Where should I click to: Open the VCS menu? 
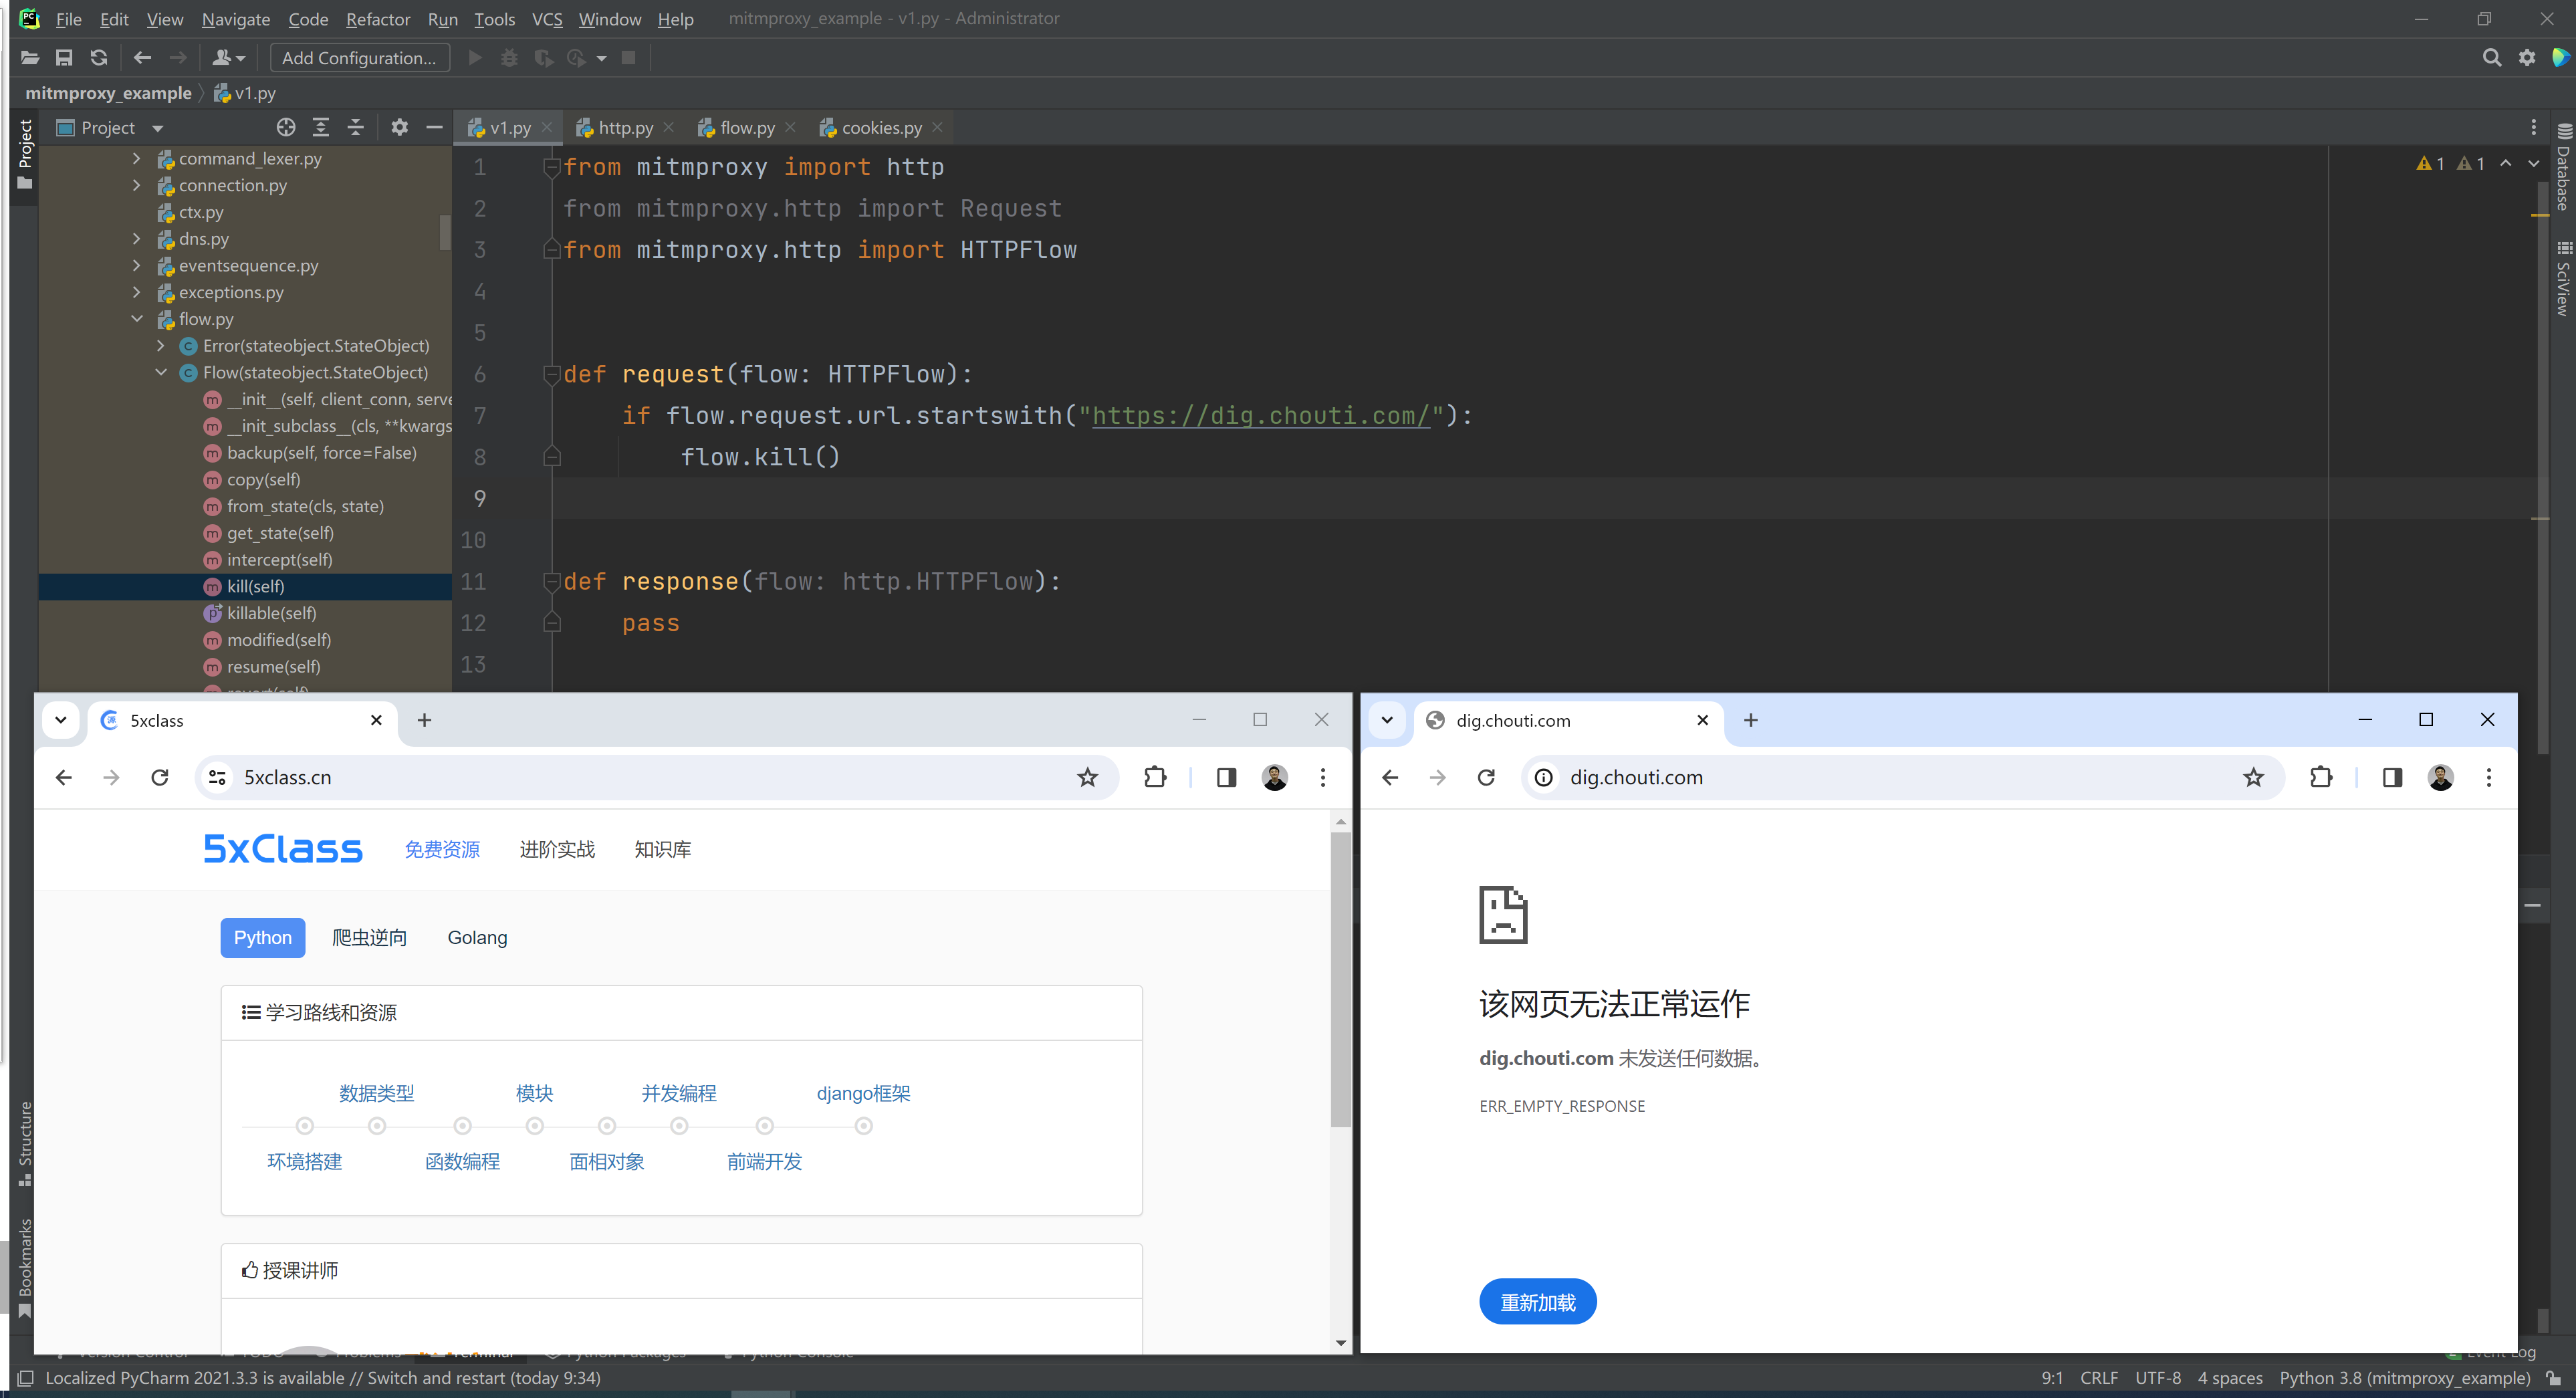547,19
